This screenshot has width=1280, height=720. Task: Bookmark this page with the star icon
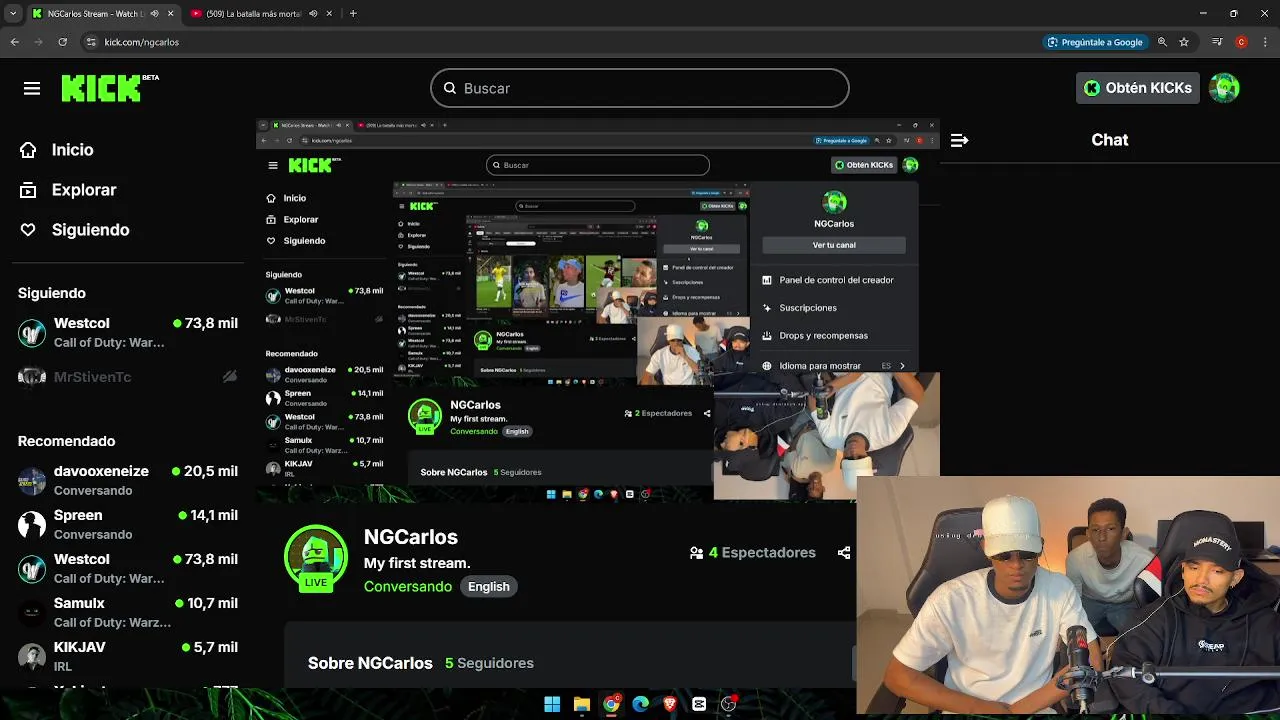pos(1184,42)
